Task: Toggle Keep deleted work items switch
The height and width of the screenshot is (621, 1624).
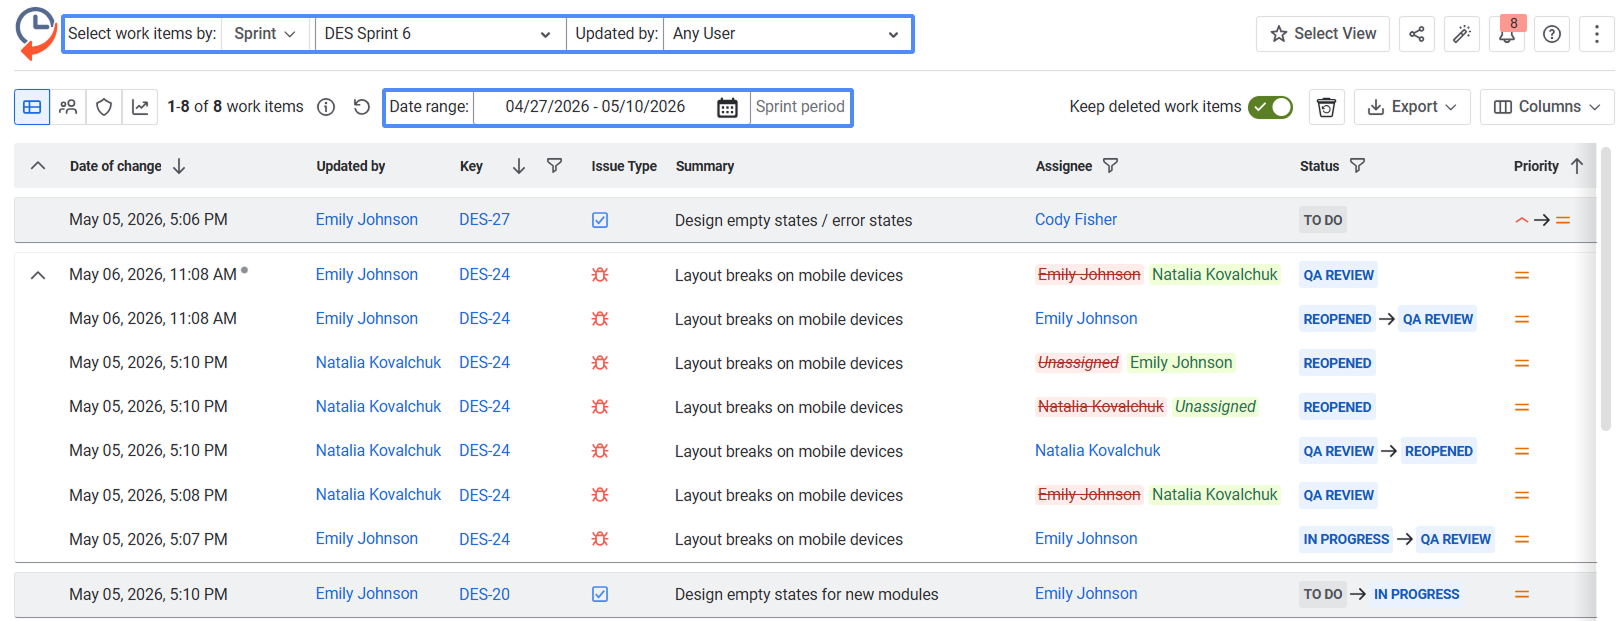Action: [x=1270, y=107]
